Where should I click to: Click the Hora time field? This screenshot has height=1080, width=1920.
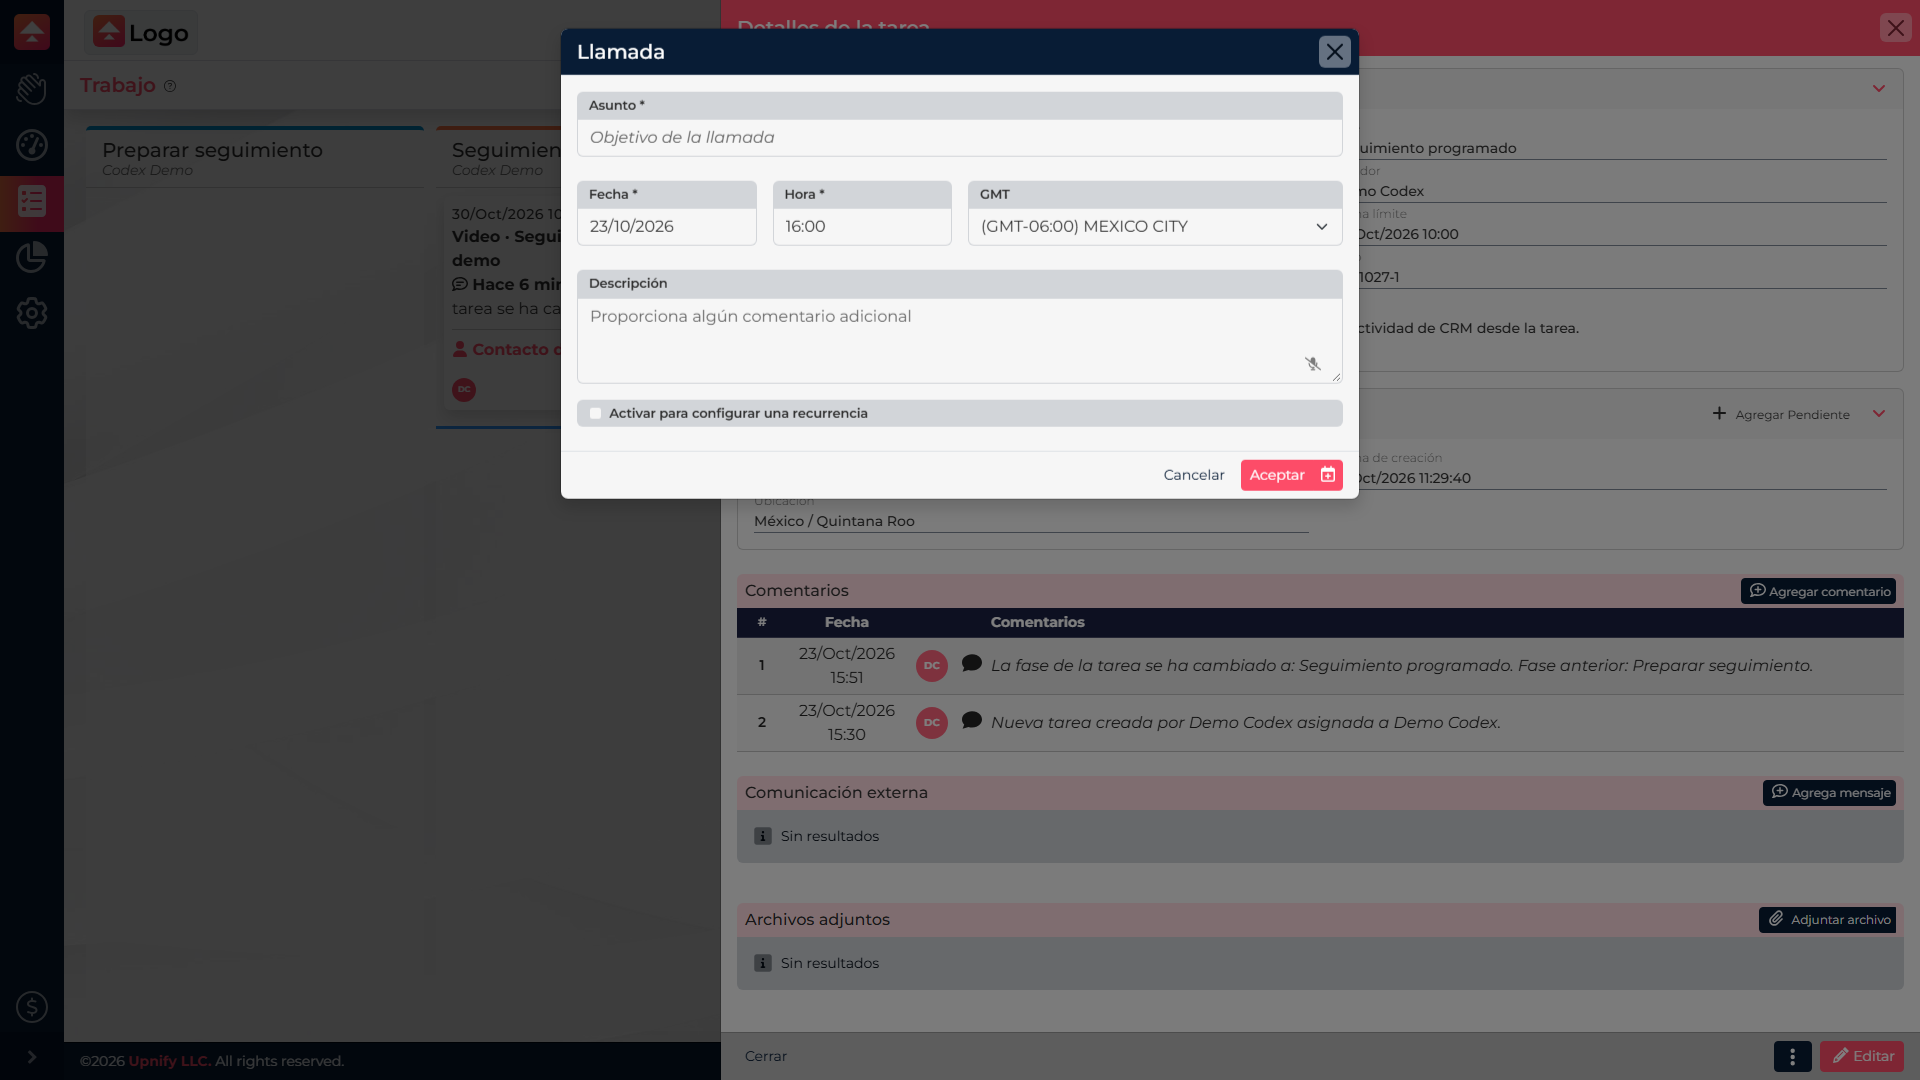(862, 226)
